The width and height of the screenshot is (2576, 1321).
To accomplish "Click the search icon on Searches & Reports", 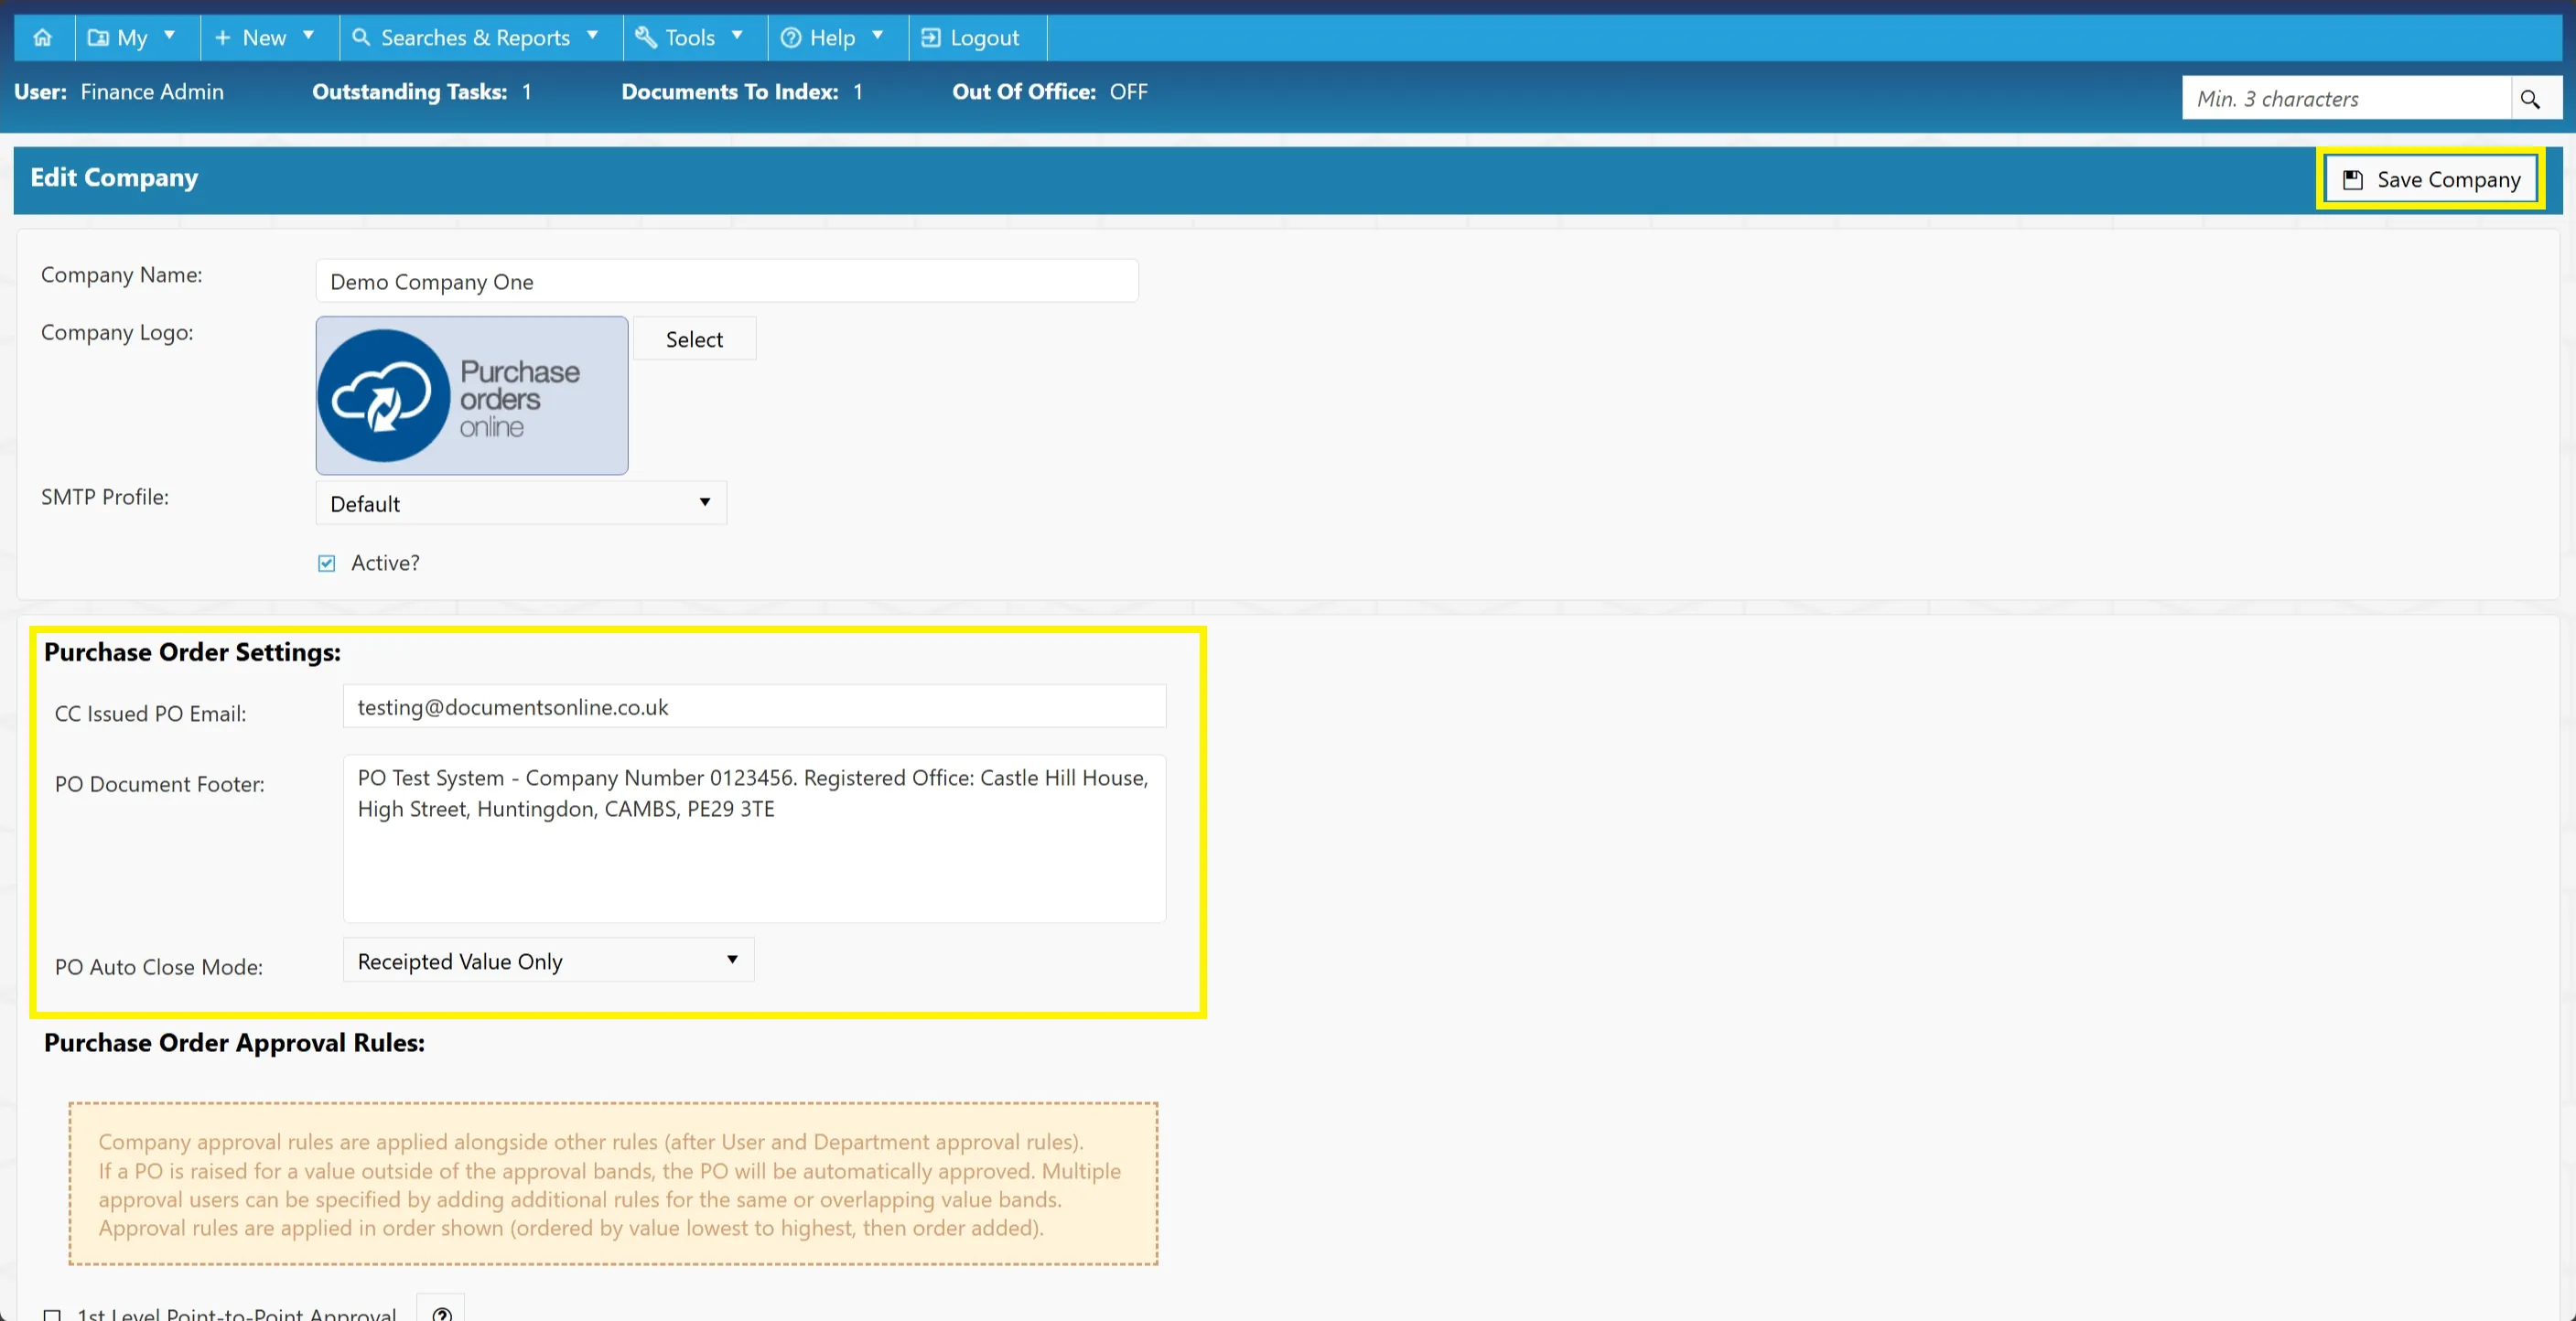I will click(x=362, y=37).
